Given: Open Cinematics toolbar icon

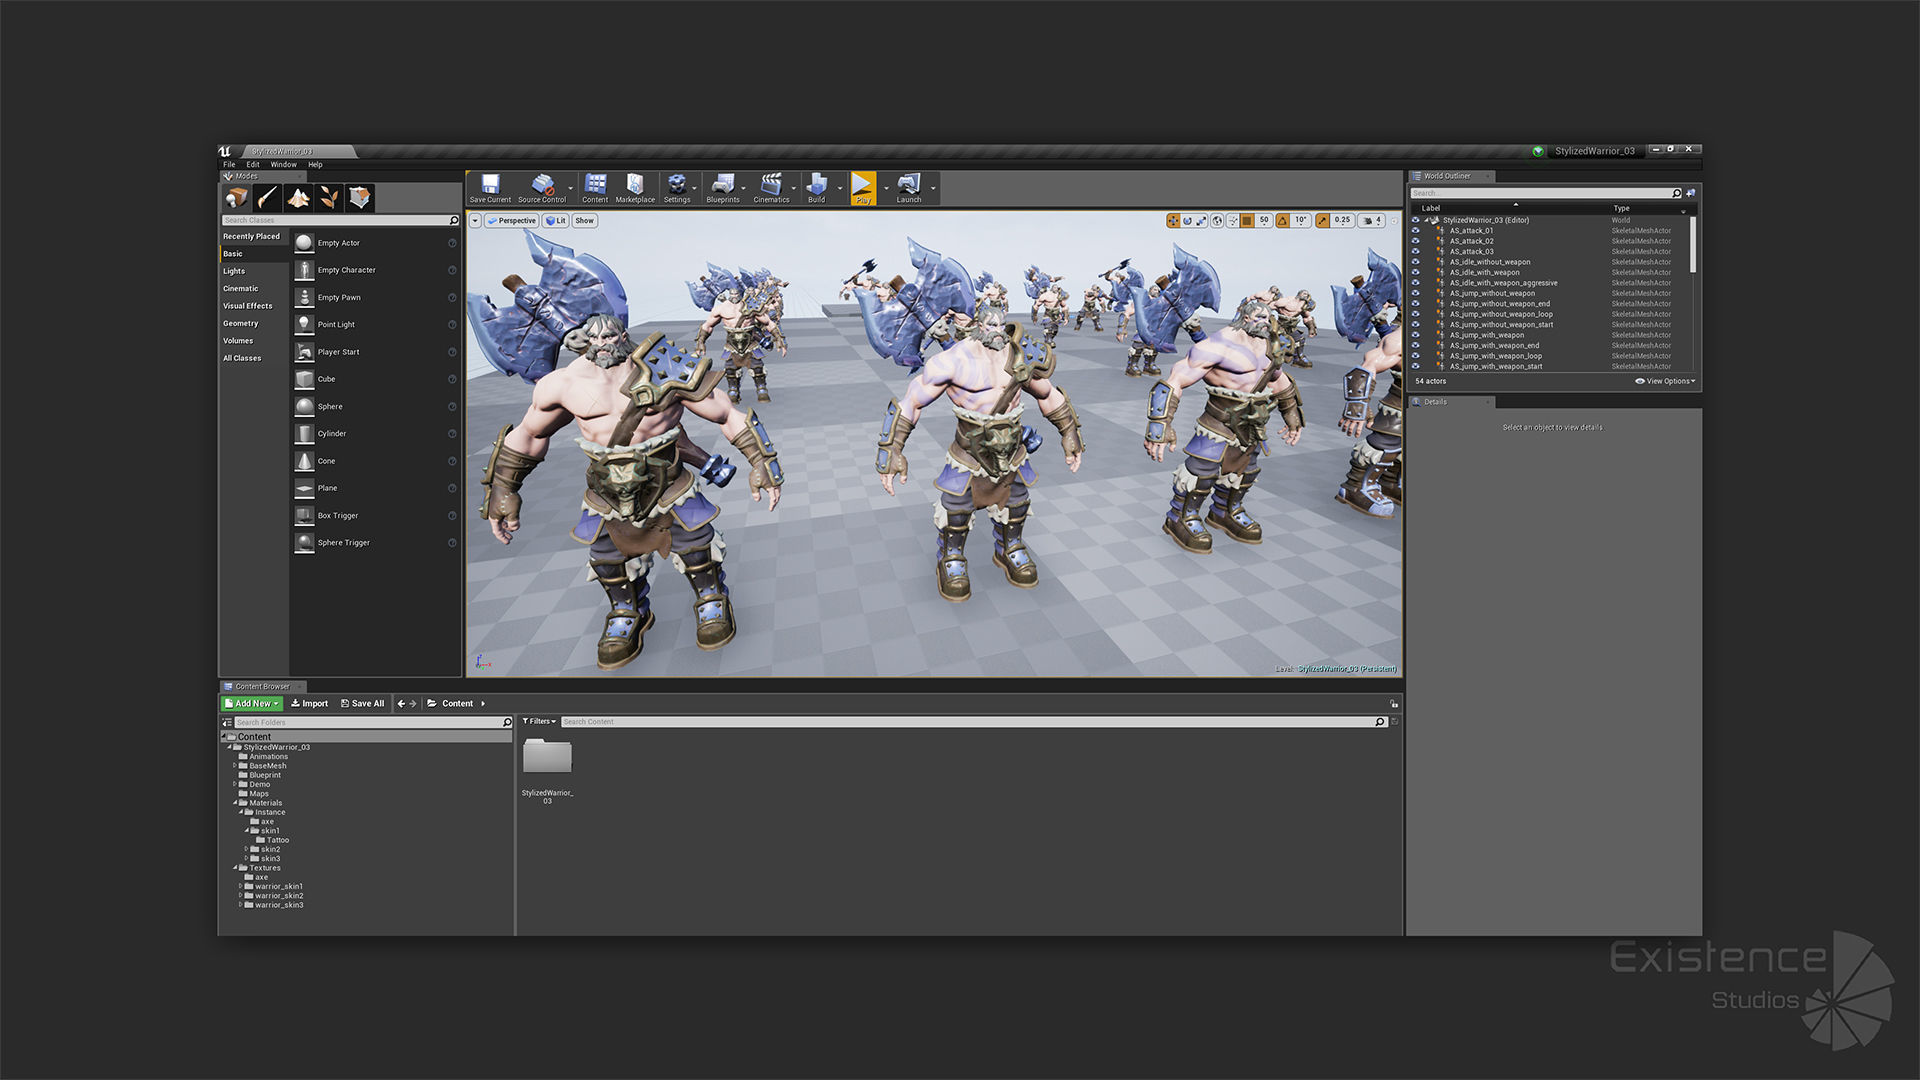Looking at the screenshot, I should click(771, 188).
